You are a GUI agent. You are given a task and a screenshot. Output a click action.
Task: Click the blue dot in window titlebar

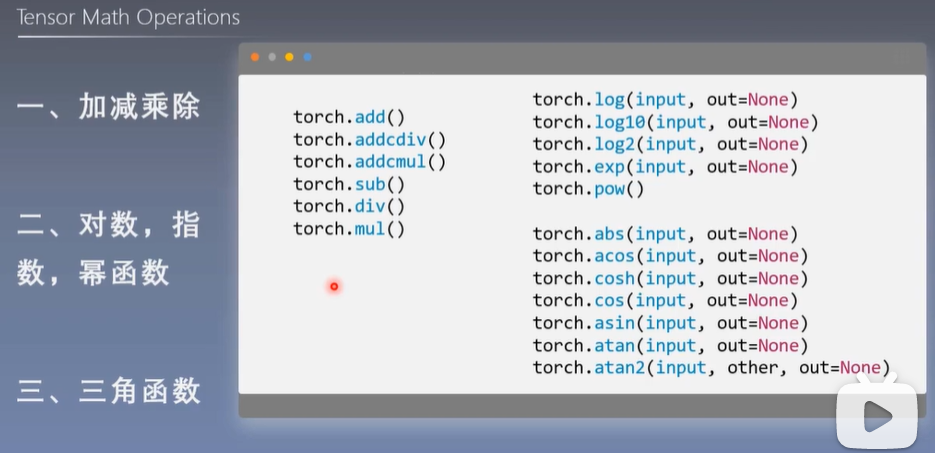307,57
